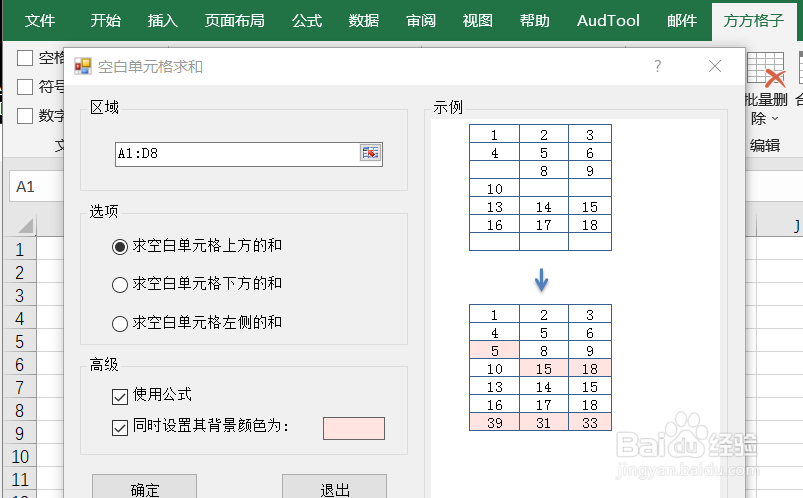Click the Name Box showing A1

click(36, 186)
